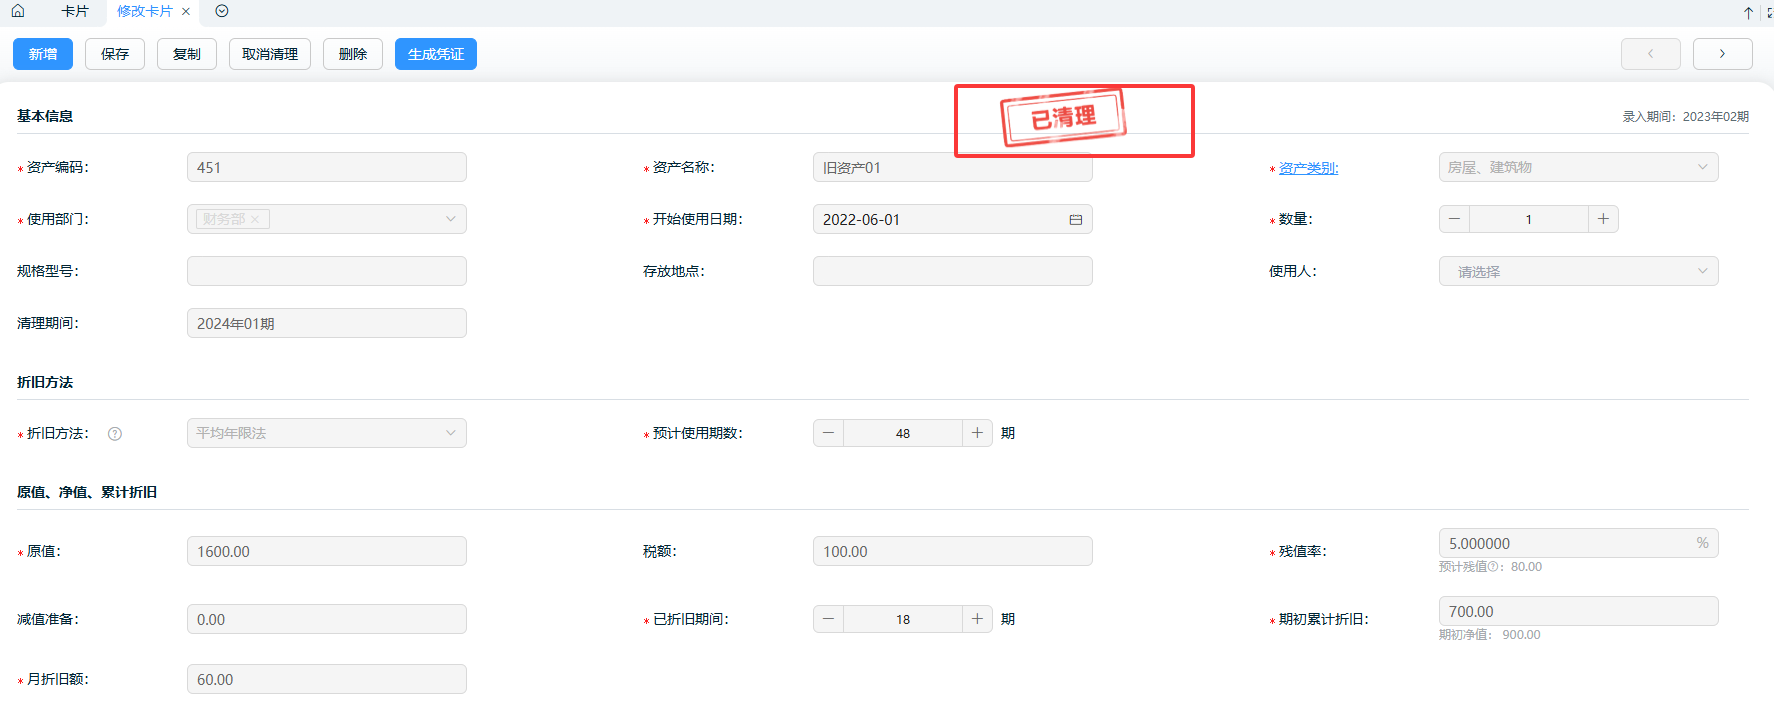Click the 取消清理 button
1774x711 pixels.
[270, 54]
